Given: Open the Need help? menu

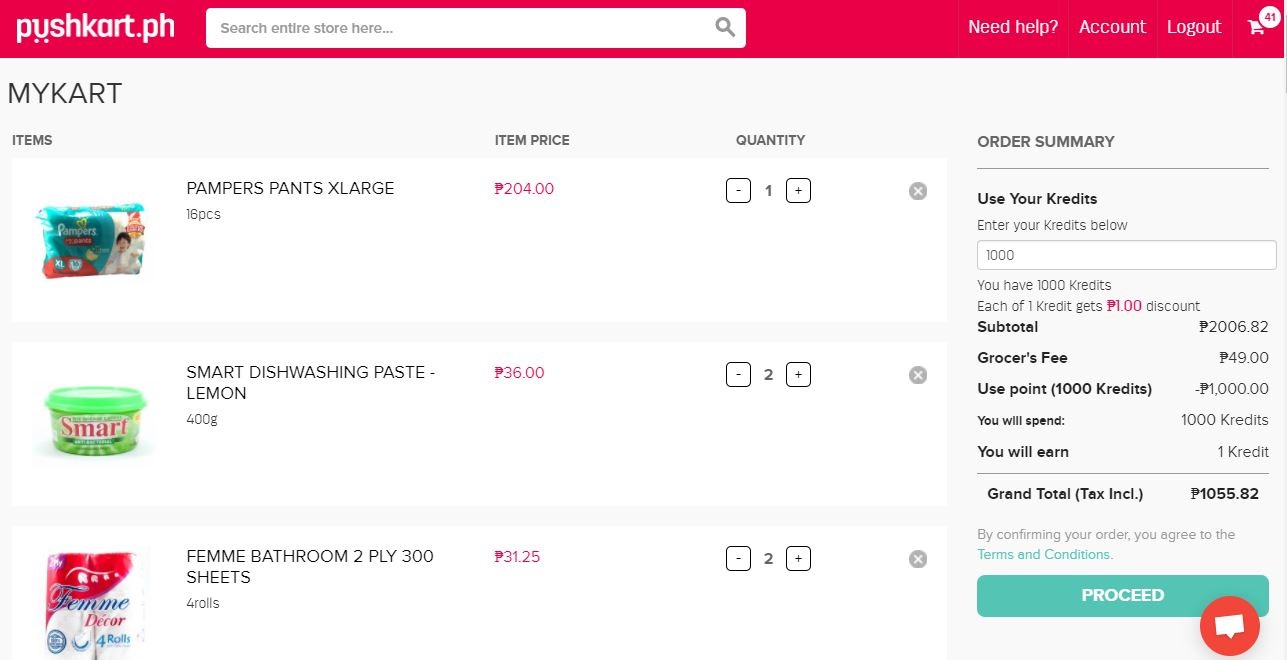Looking at the screenshot, I should tap(1013, 27).
